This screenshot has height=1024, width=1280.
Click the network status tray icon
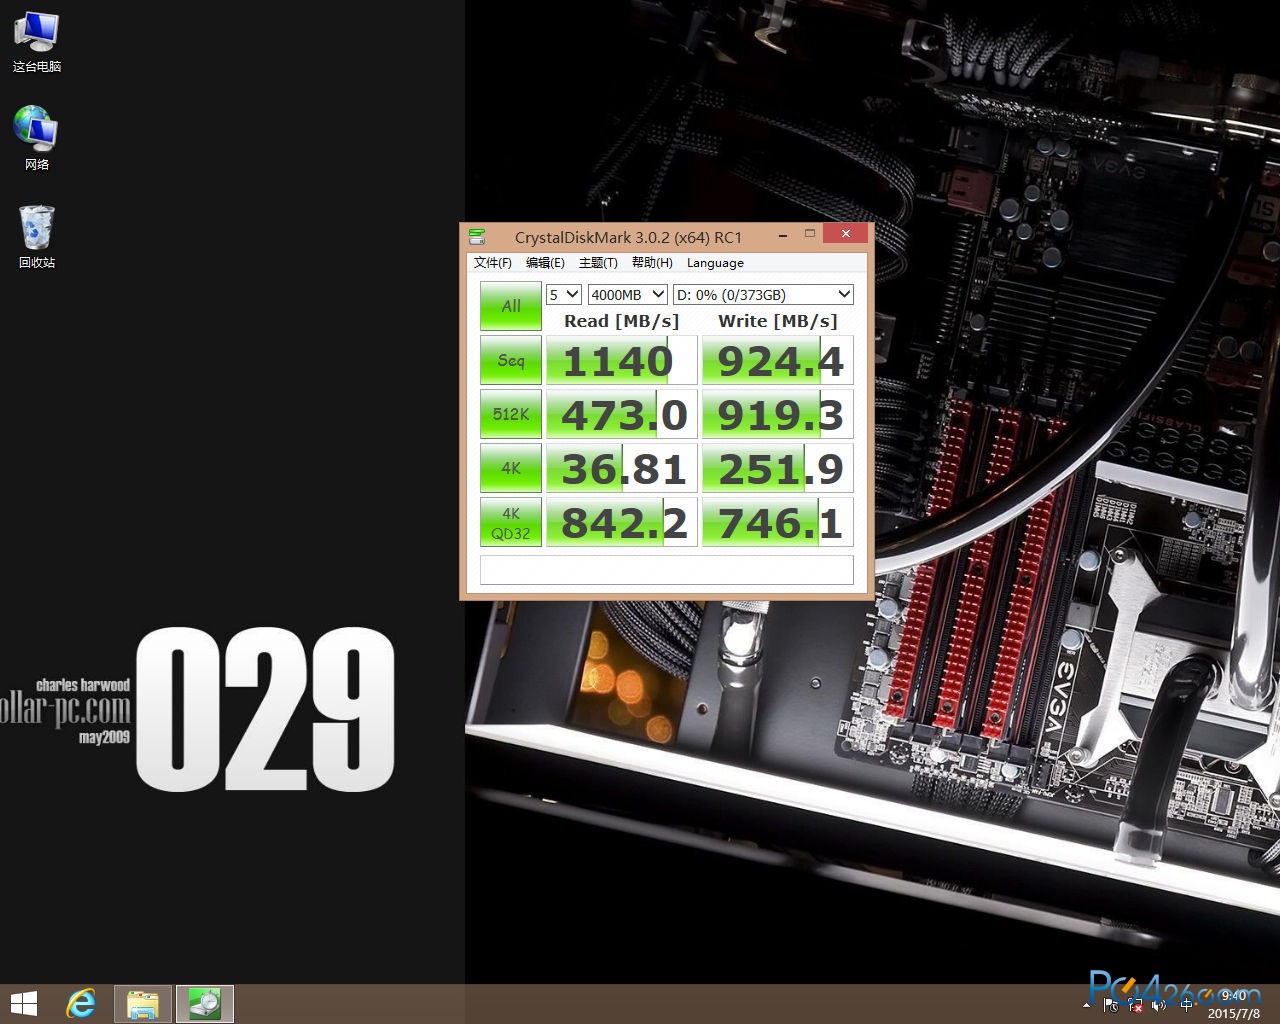point(1136,1005)
